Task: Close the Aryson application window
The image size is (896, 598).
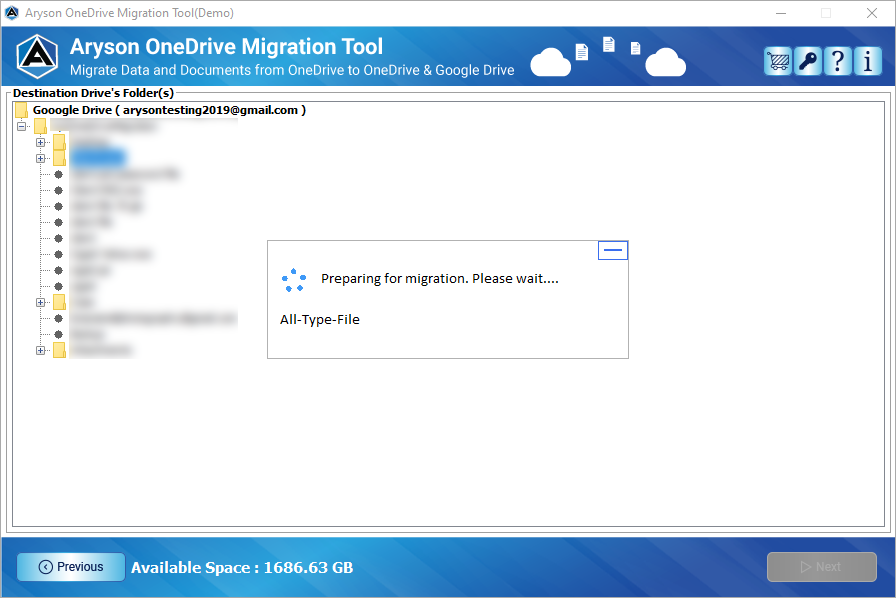Action: click(871, 13)
